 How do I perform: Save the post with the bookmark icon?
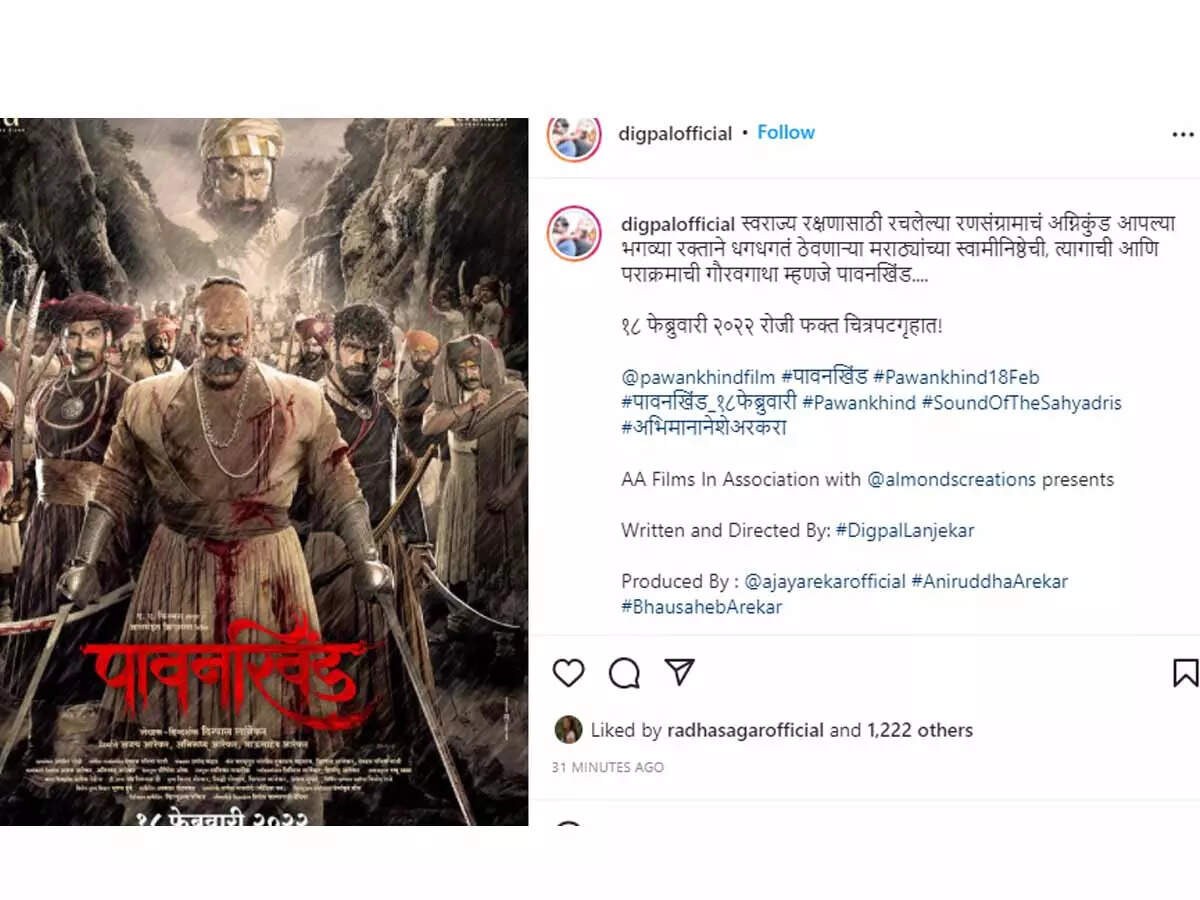coord(1185,672)
